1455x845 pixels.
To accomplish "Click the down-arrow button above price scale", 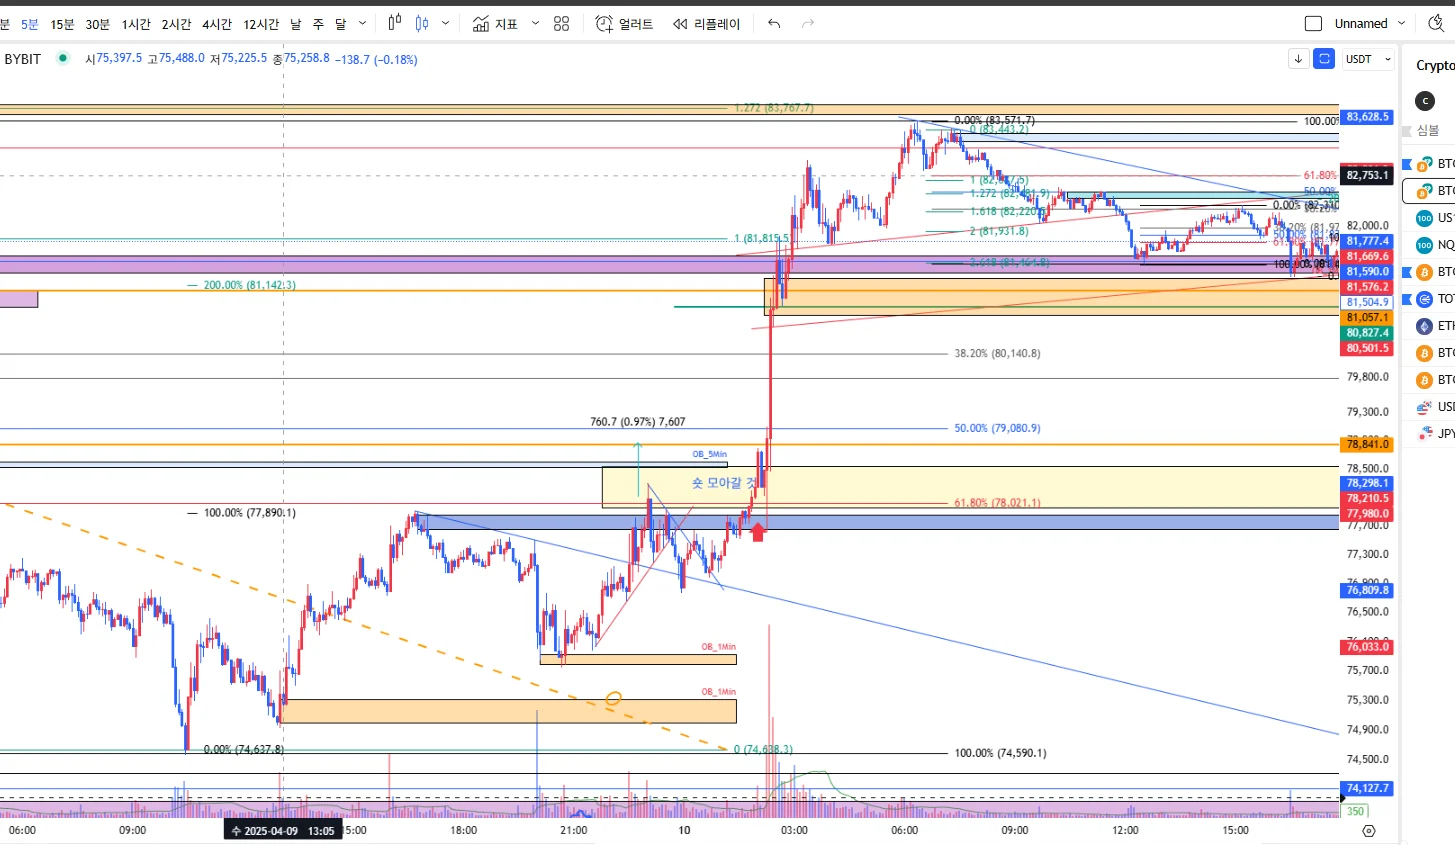I will click(x=1298, y=59).
